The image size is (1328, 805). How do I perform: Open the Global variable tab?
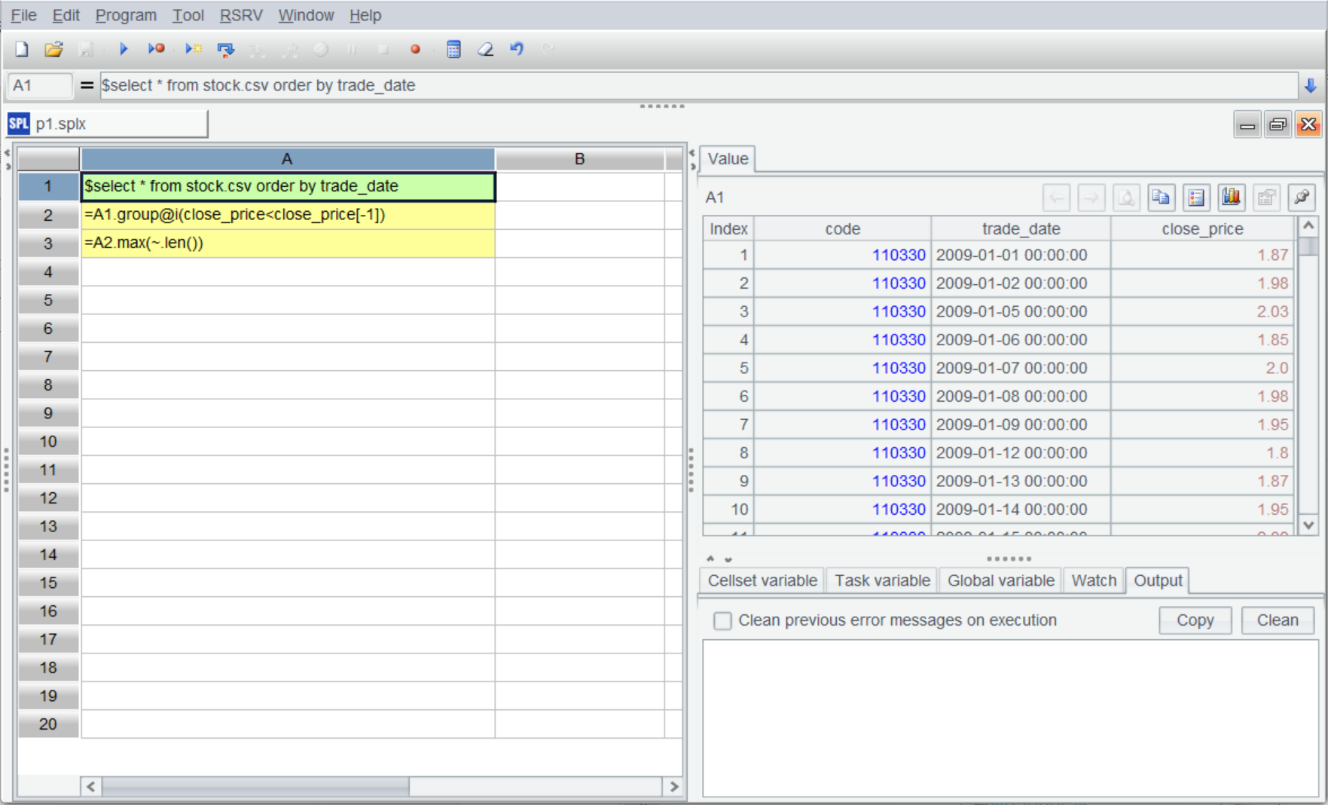1000,580
